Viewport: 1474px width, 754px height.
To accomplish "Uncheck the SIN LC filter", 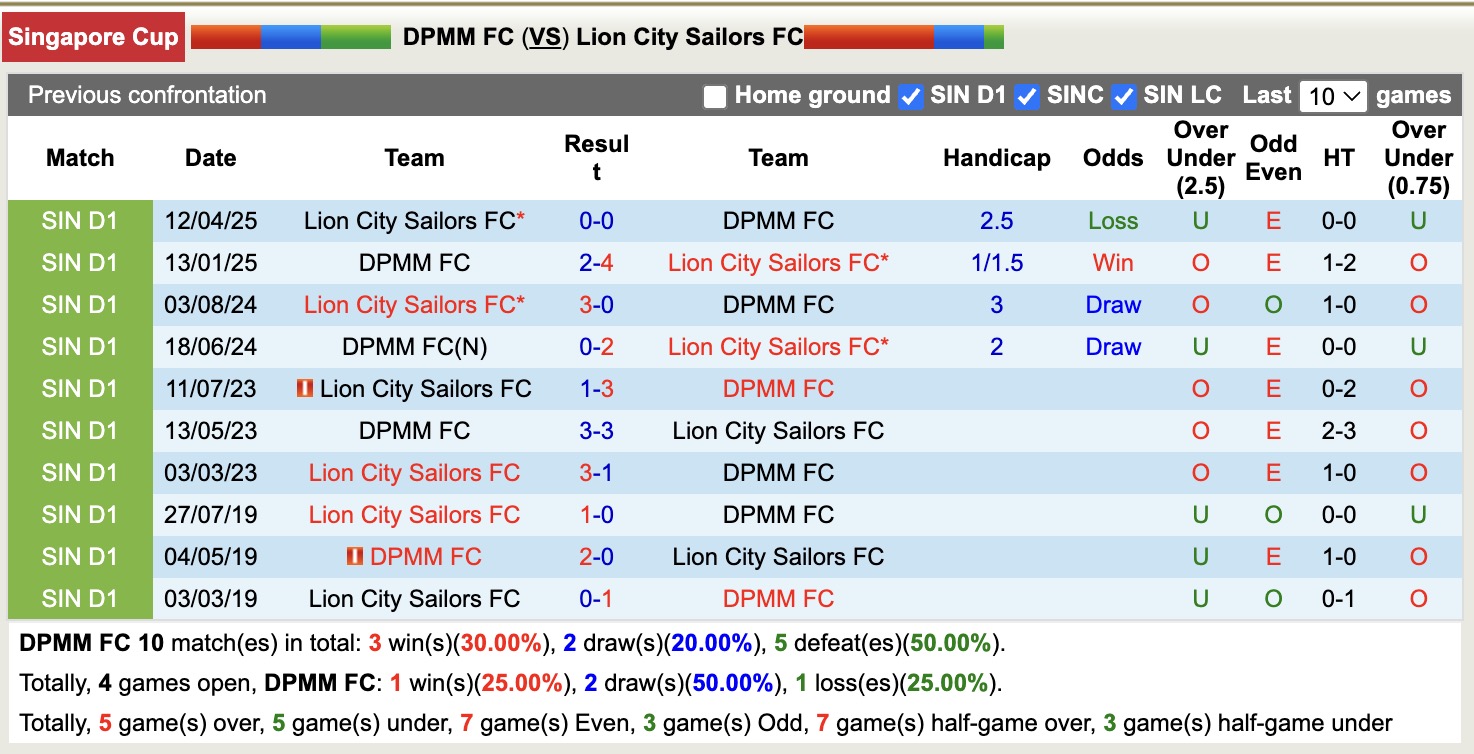I will (1125, 96).
